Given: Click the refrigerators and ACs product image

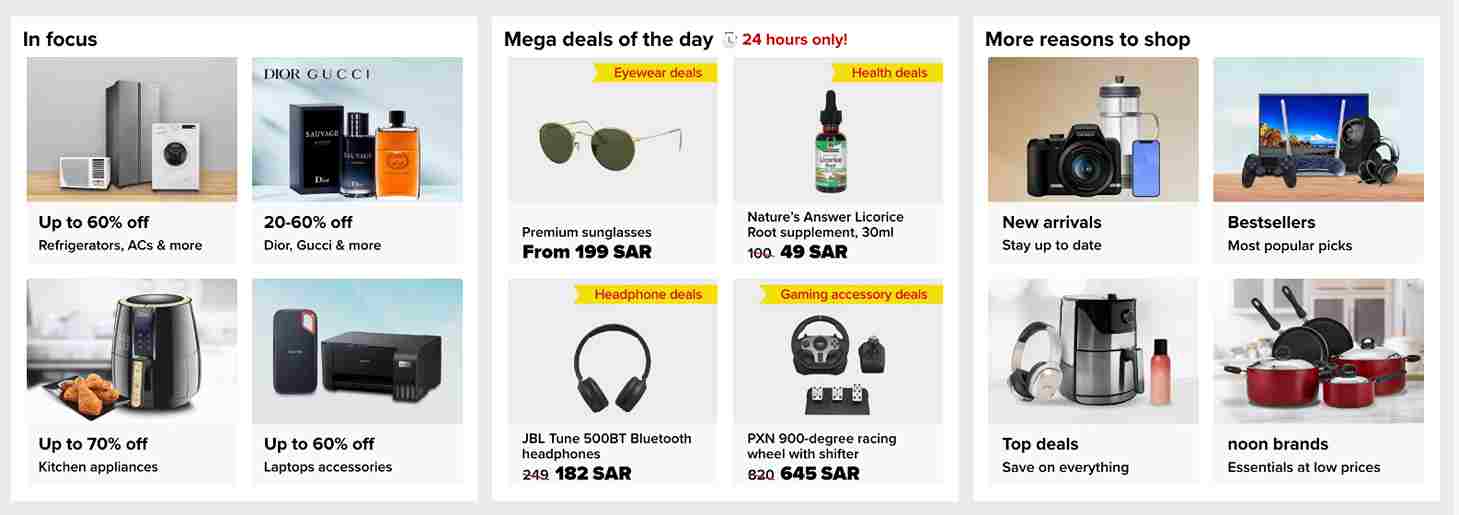Looking at the screenshot, I should tap(132, 130).
